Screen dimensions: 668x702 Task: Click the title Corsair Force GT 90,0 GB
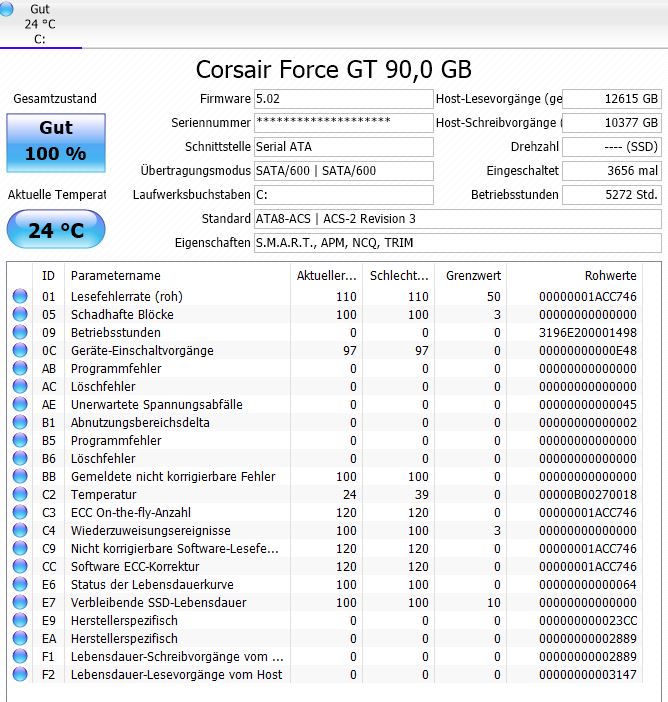(334, 69)
